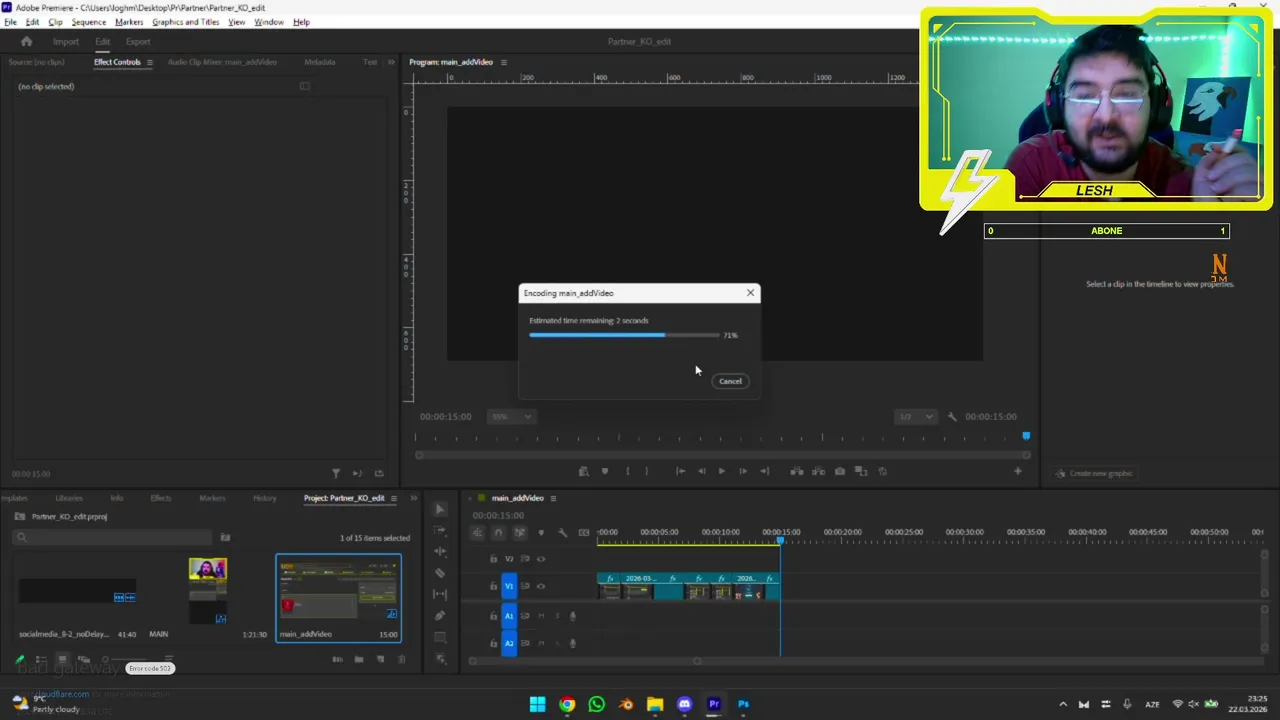1280x720 pixels.
Task: Select the Pen tool
Action: pyautogui.click(x=440, y=615)
